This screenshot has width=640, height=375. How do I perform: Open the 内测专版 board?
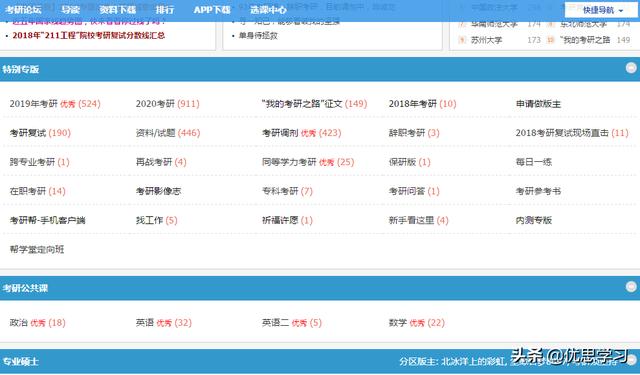pyautogui.click(x=533, y=220)
